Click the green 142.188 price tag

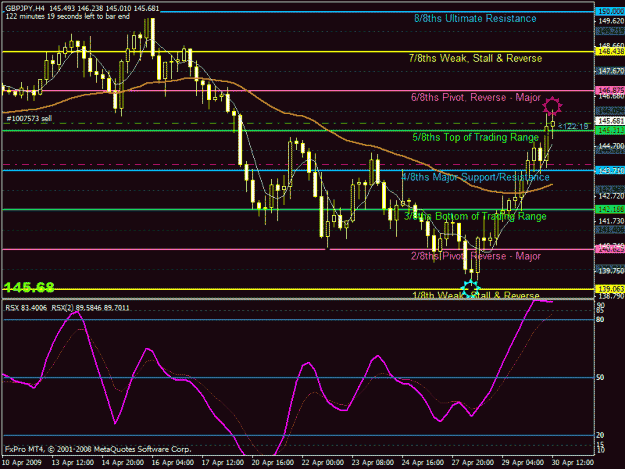610,209
